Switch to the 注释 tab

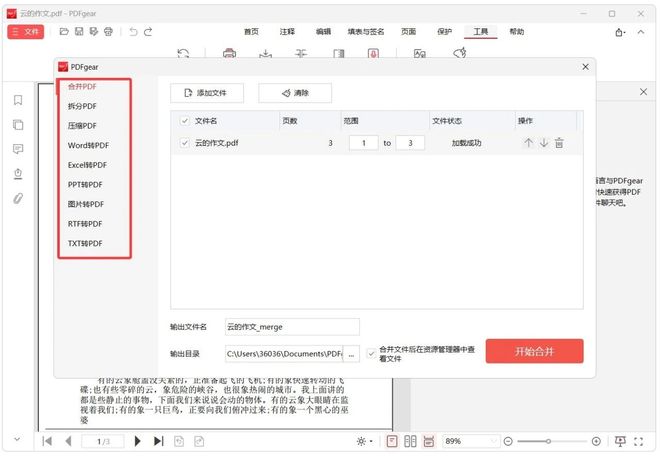coord(287,32)
